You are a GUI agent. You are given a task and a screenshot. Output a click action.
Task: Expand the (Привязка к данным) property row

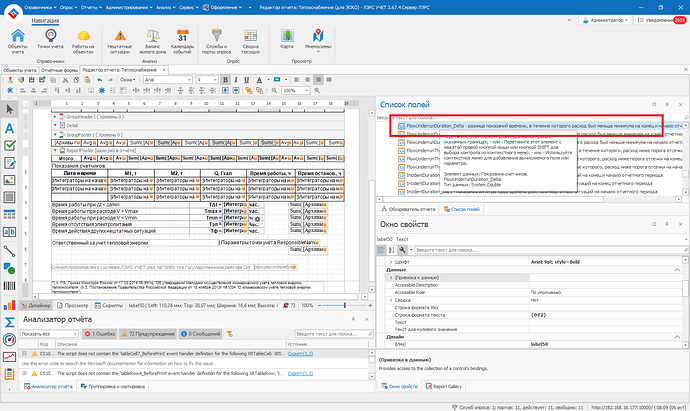[x=391, y=278]
